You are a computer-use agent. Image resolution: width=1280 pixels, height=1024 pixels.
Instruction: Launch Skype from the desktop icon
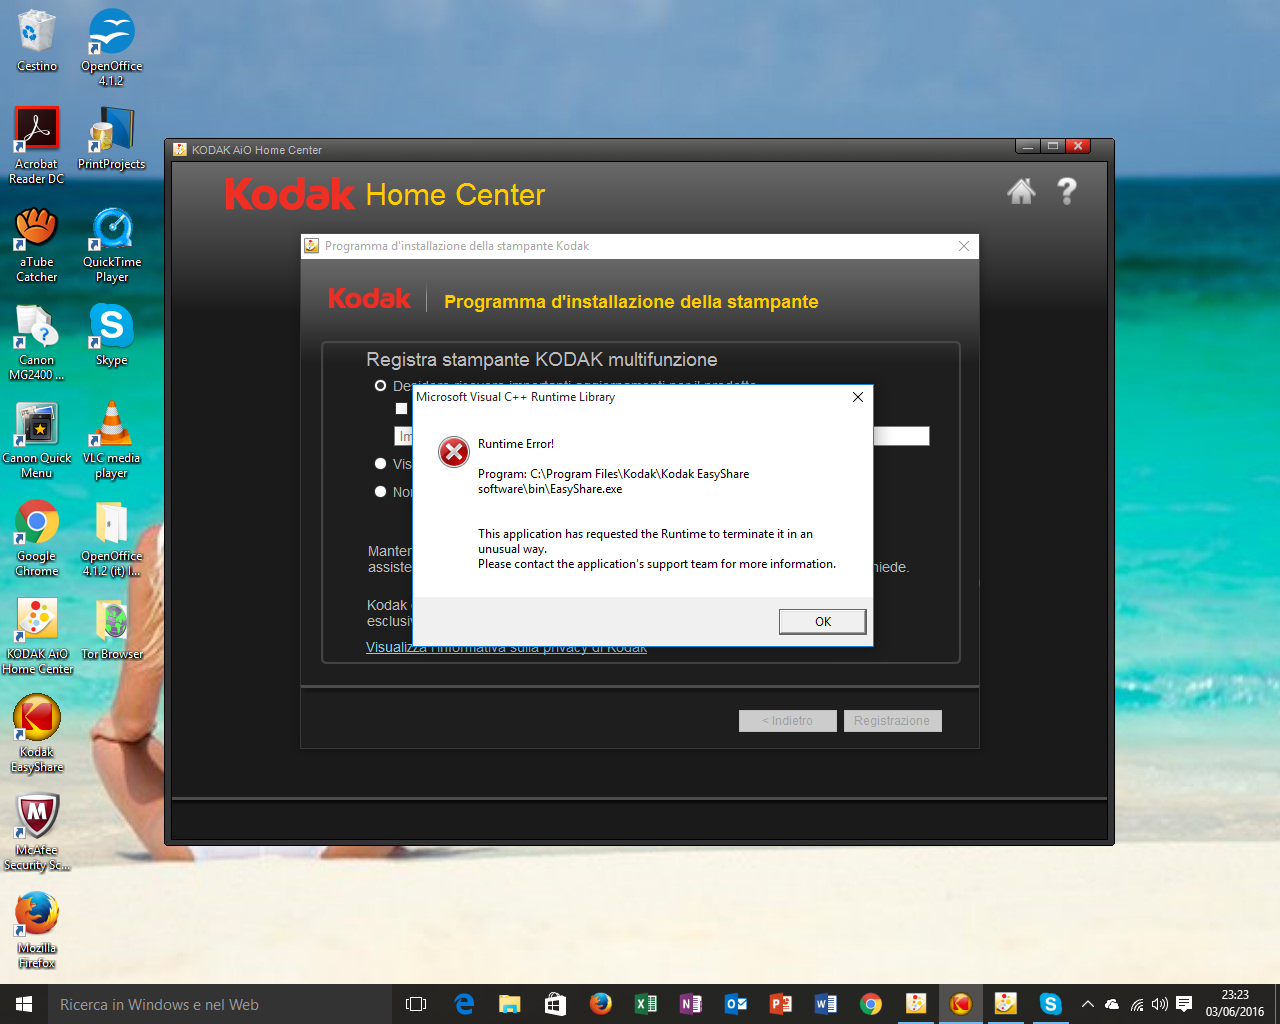pyautogui.click(x=112, y=335)
